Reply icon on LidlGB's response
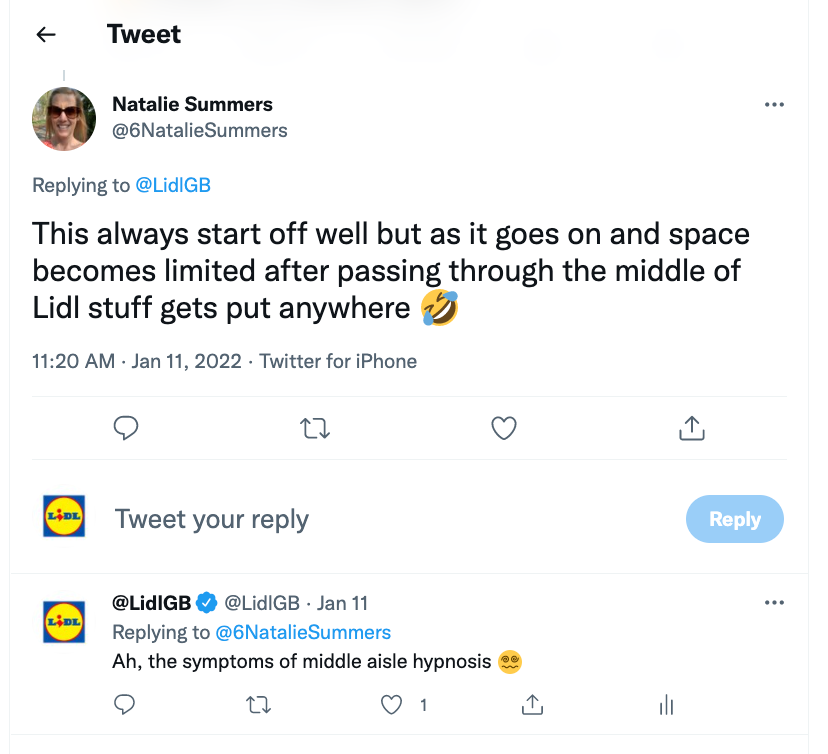This screenshot has width=828, height=754. [x=125, y=705]
